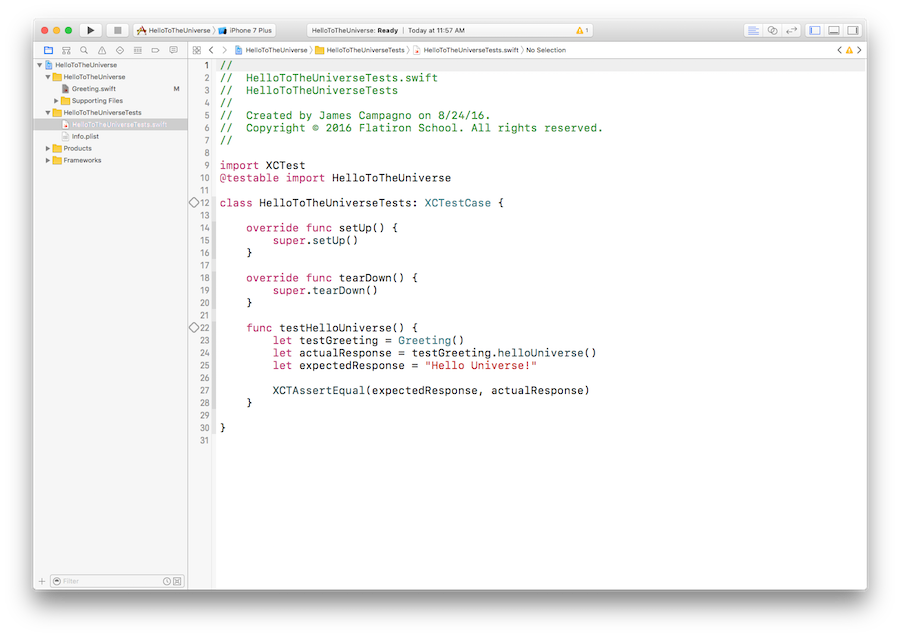Collapse the HelloToTheUniverse group folder
This screenshot has height=637, width=900.
pos(48,77)
